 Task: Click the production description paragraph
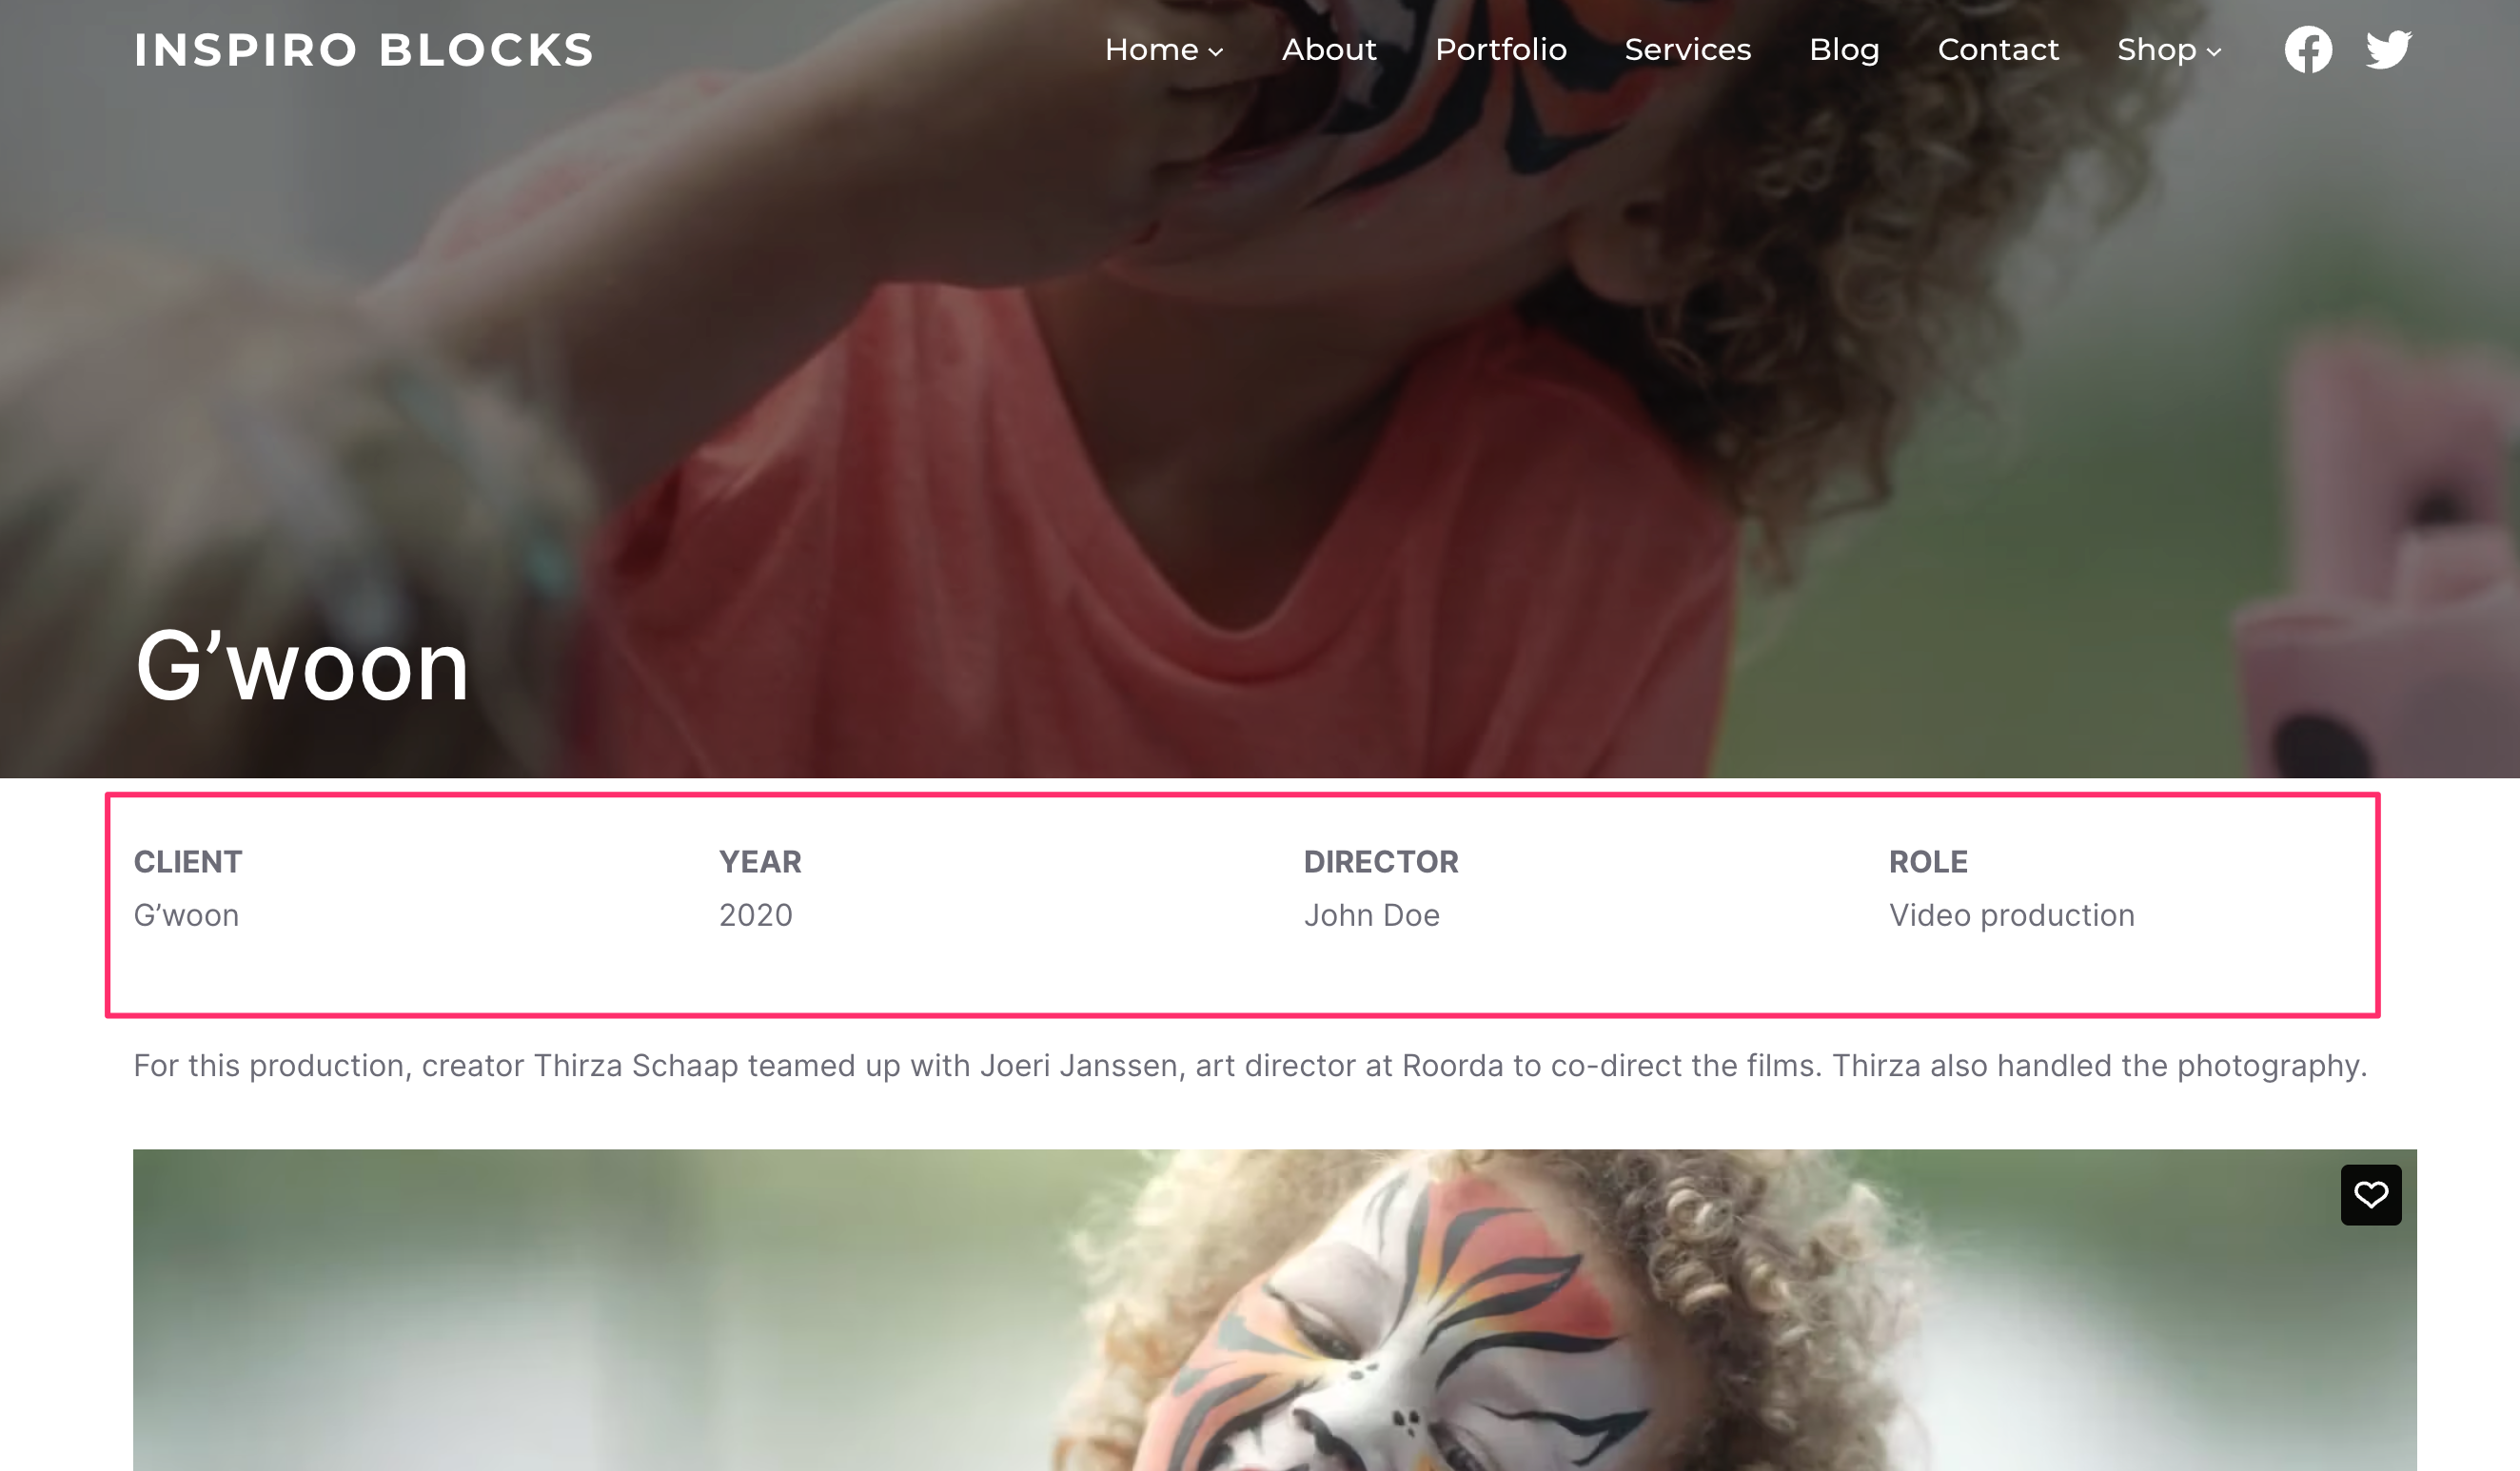(x=1250, y=1066)
